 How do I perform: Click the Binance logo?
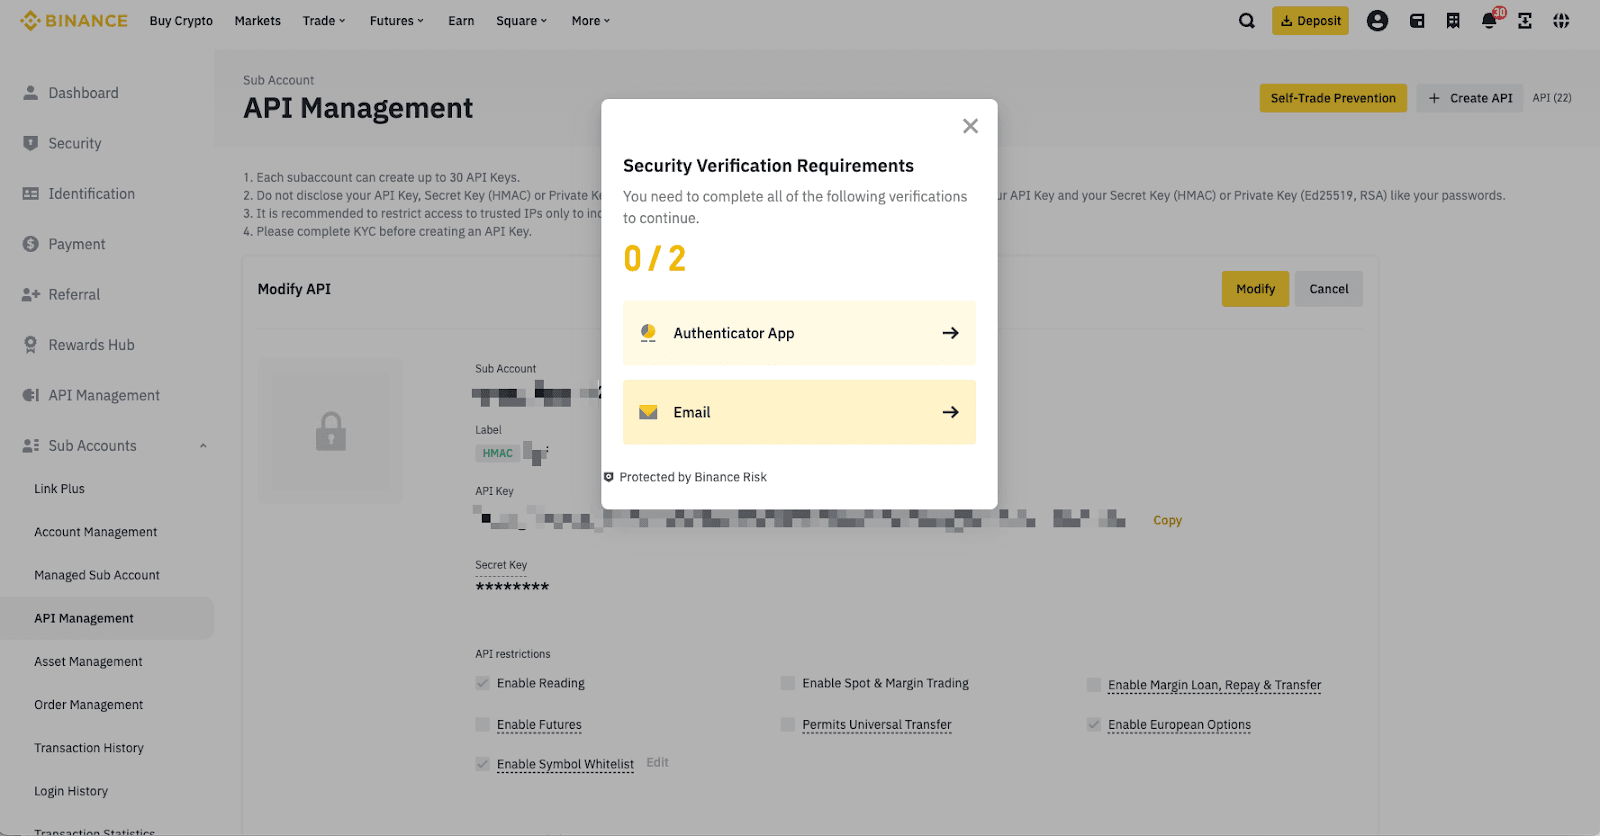click(74, 21)
